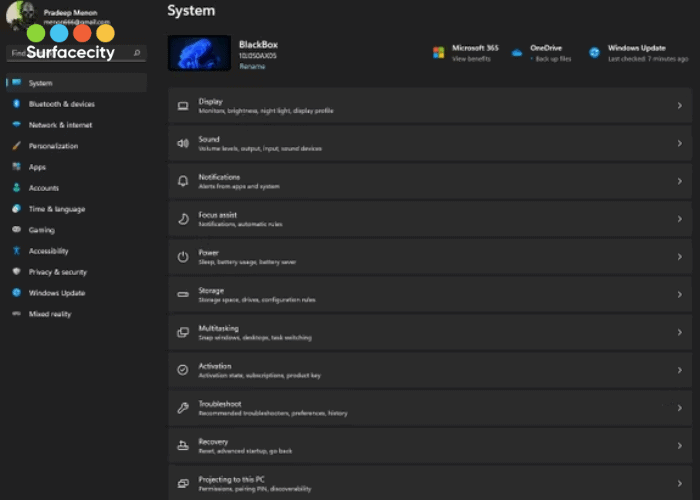Image resolution: width=700 pixels, height=500 pixels.
Task: Select Privacy & security in sidebar
Action: 57,272
